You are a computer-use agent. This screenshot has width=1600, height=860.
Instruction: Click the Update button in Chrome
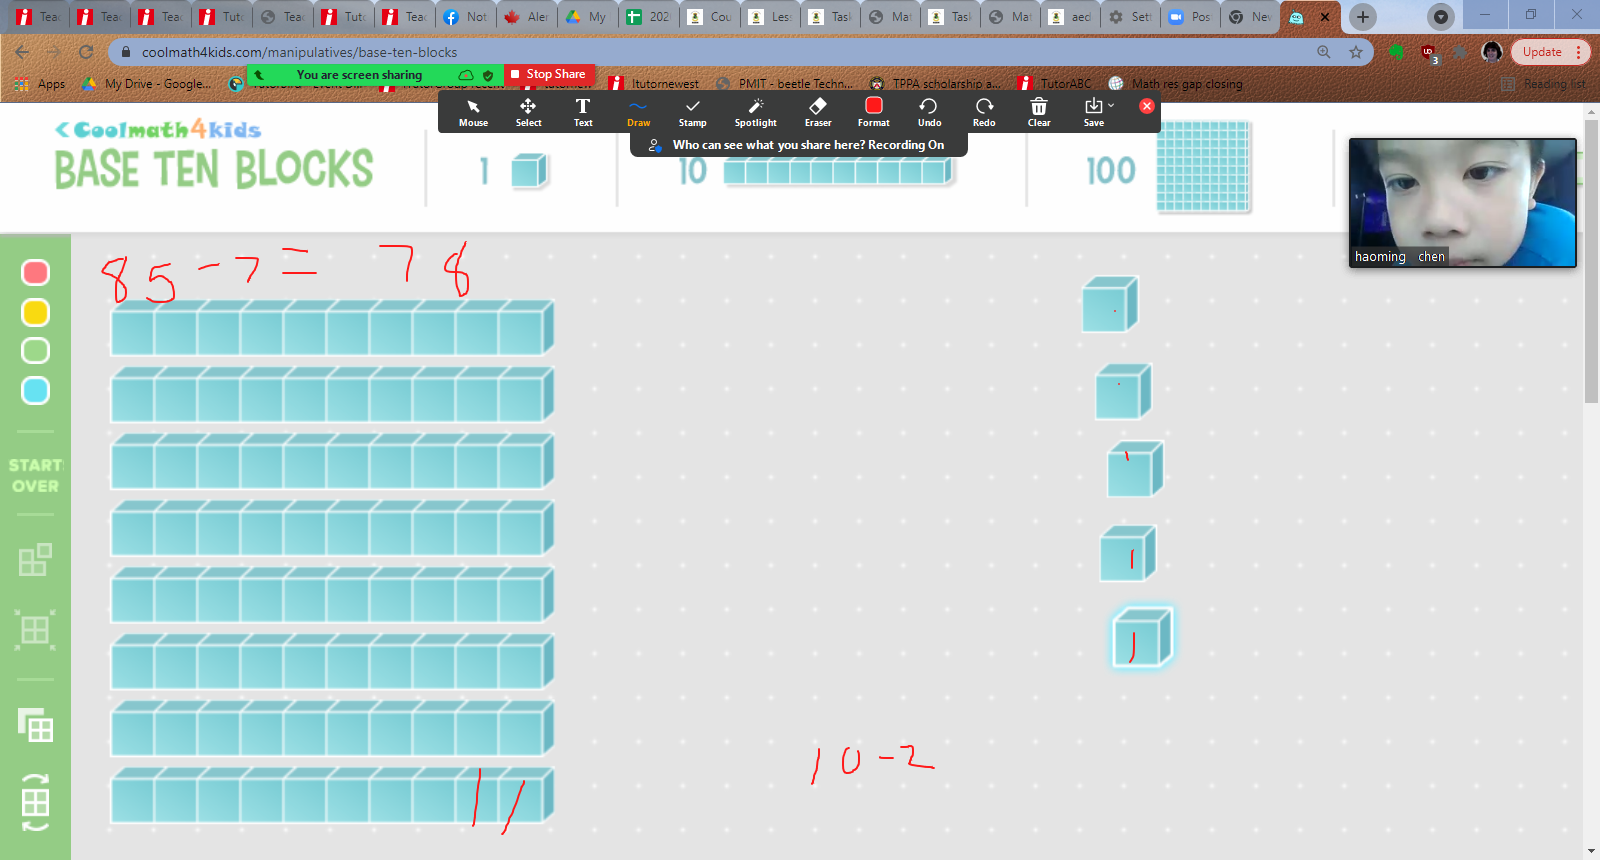click(x=1551, y=52)
